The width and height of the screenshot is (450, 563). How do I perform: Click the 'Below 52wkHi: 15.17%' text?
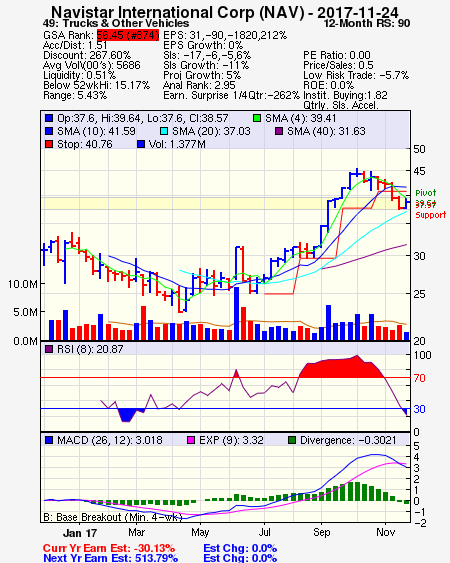point(96,85)
